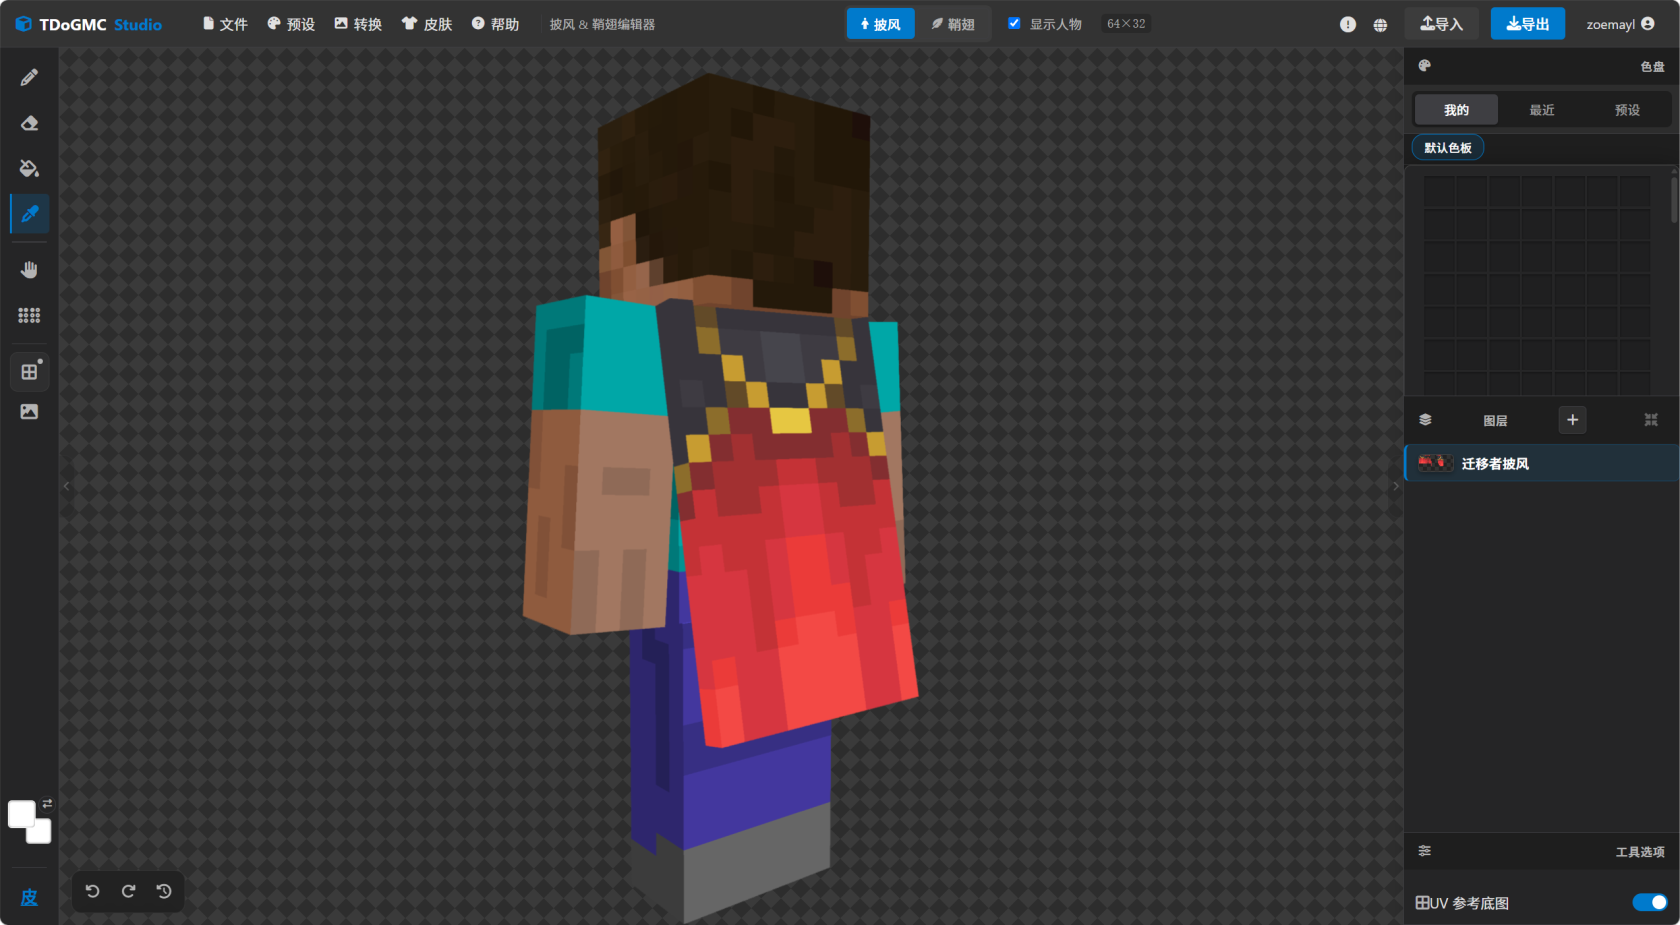This screenshot has width=1680, height=925.
Task: Open the 预设 dropdown menu
Action: coord(291,24)
